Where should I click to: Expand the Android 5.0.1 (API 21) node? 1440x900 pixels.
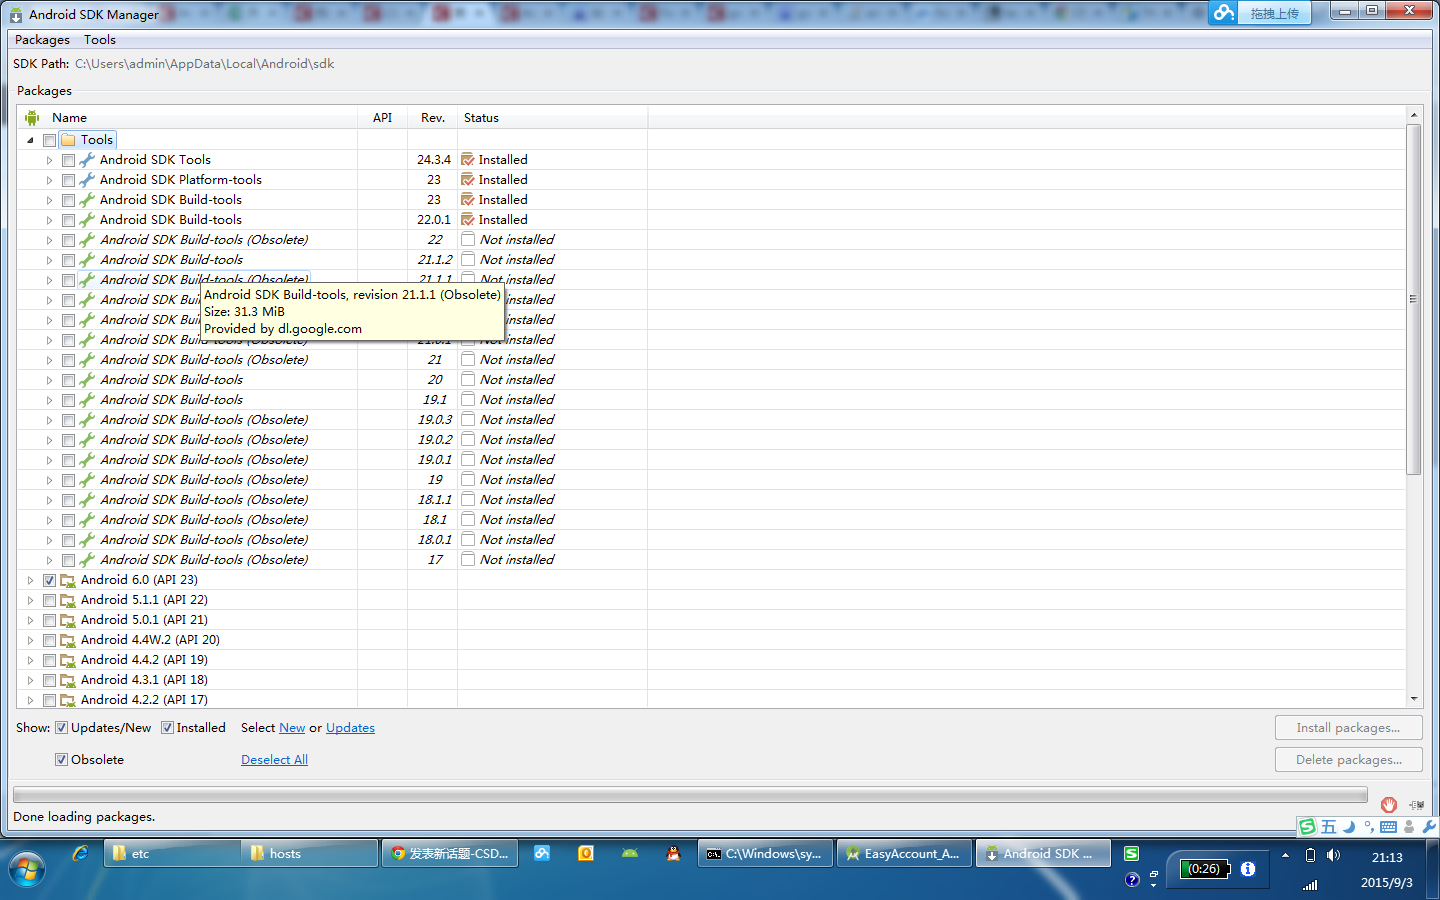pyautogui.click(x=30, y=620)
